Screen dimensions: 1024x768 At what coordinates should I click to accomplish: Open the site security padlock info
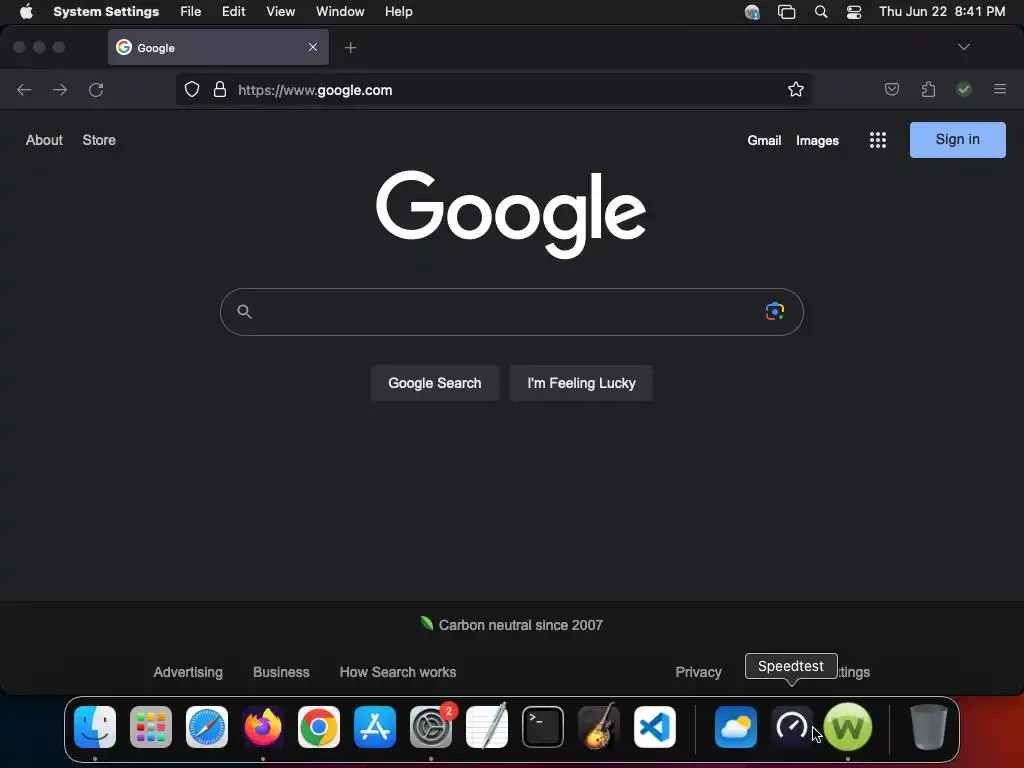point(220,89)
